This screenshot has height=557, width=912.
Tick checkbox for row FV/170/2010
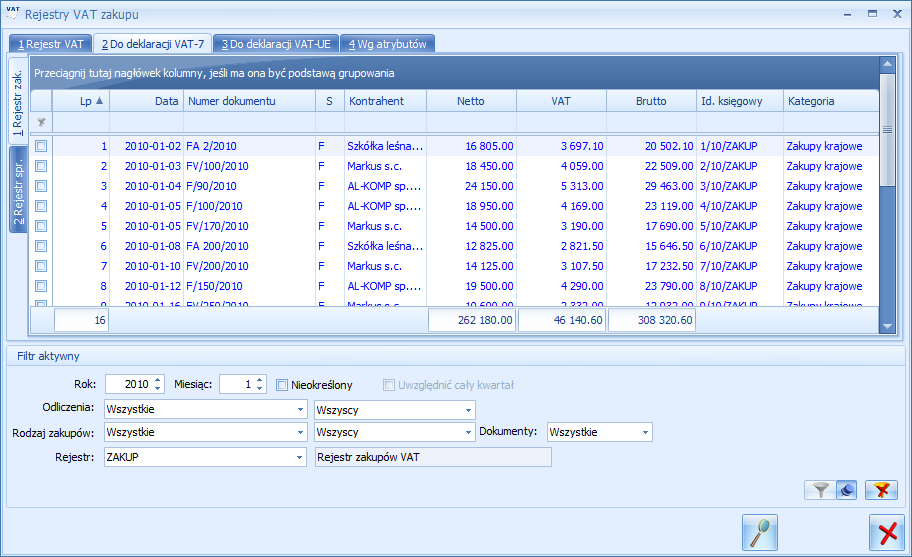pos(41,226)
